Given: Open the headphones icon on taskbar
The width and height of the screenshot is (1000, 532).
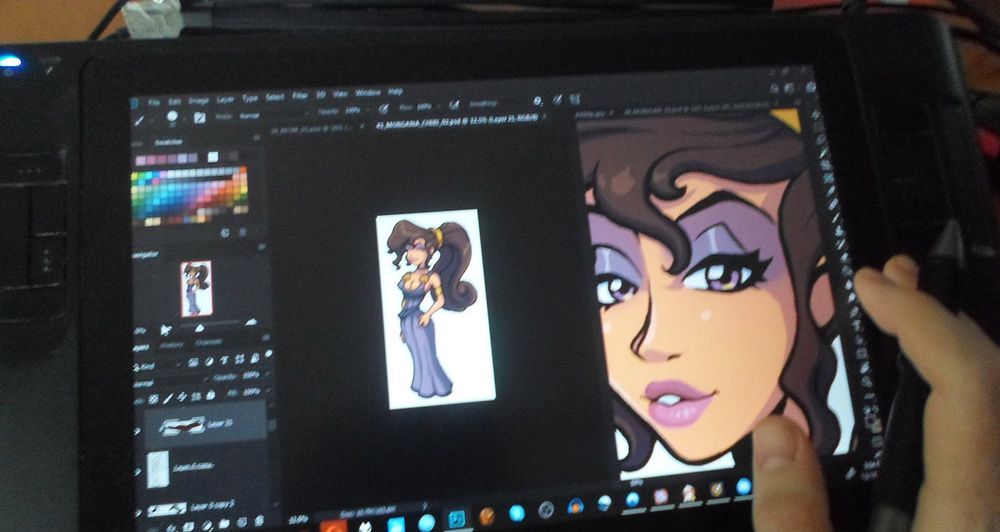Looking at the screenshot, I should [576, 506].
